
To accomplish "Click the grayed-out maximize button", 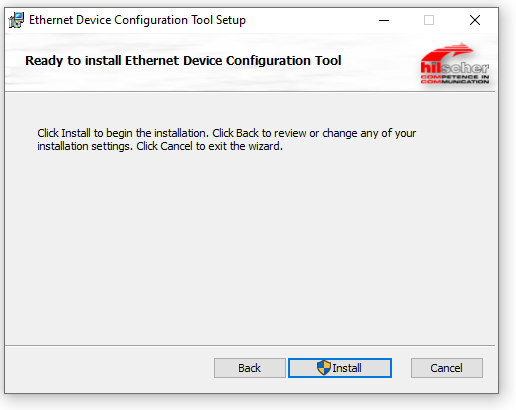I will pyautogui.click(x=429, y=20).
